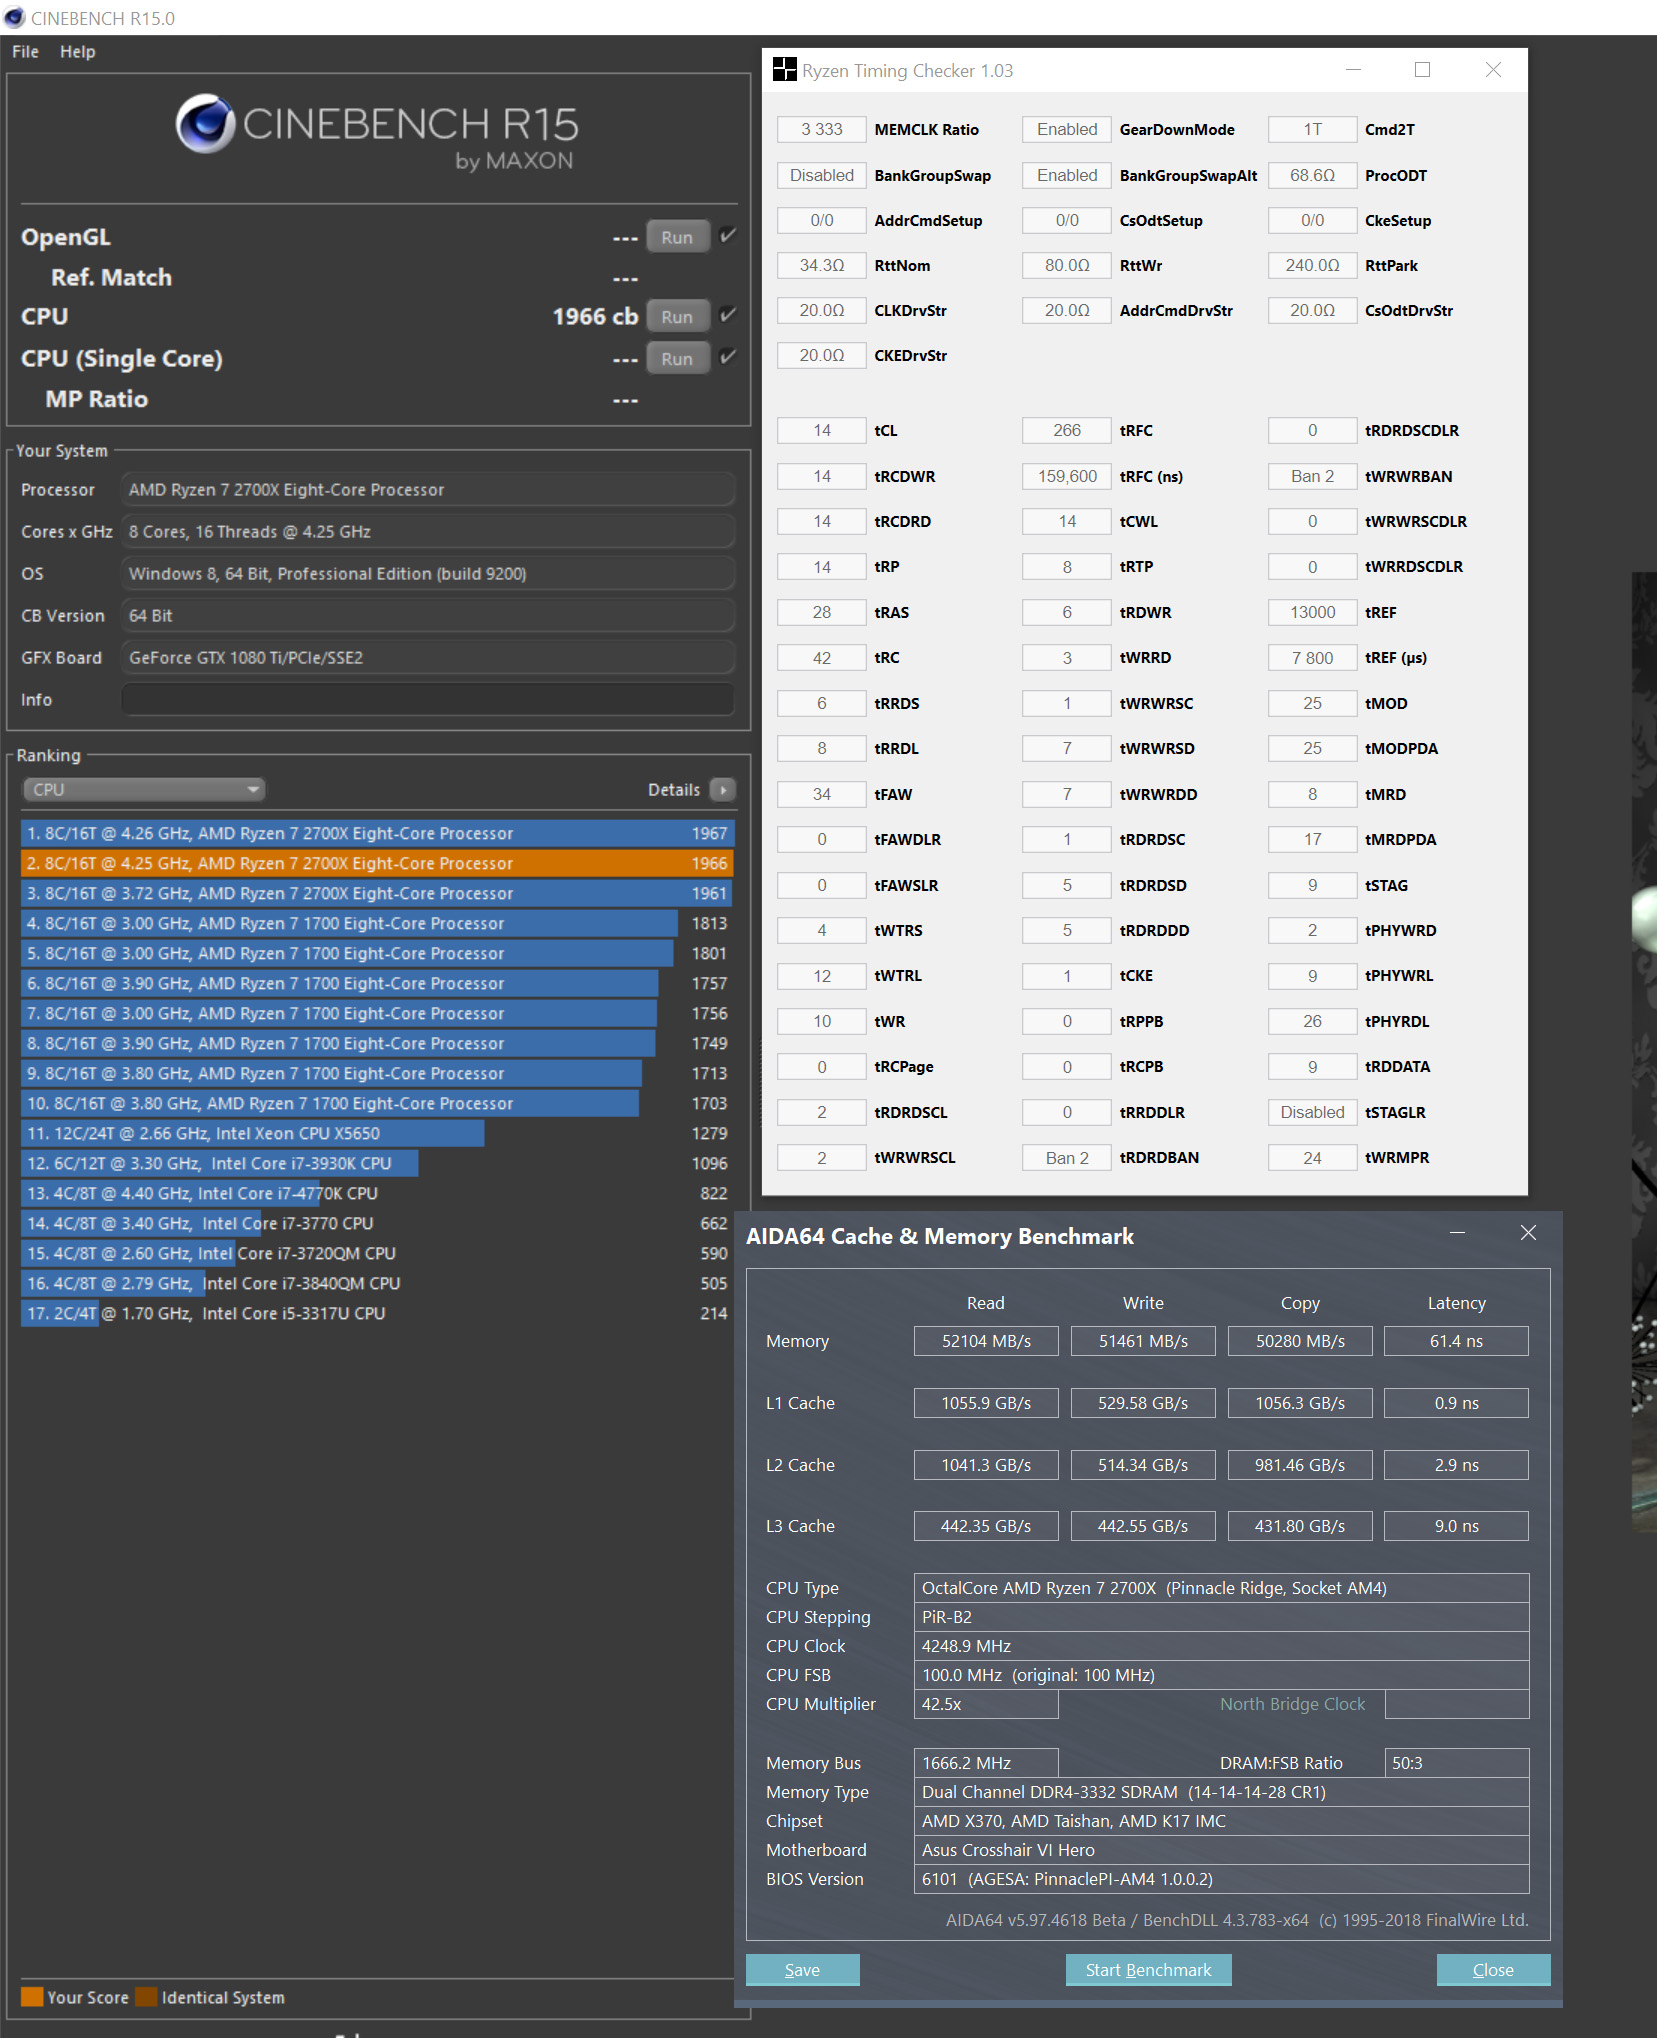Open the File menu in Cinebench
Image resolution: width=1657 pixels, height=2038 pixels.
click(x=25, y=52)
